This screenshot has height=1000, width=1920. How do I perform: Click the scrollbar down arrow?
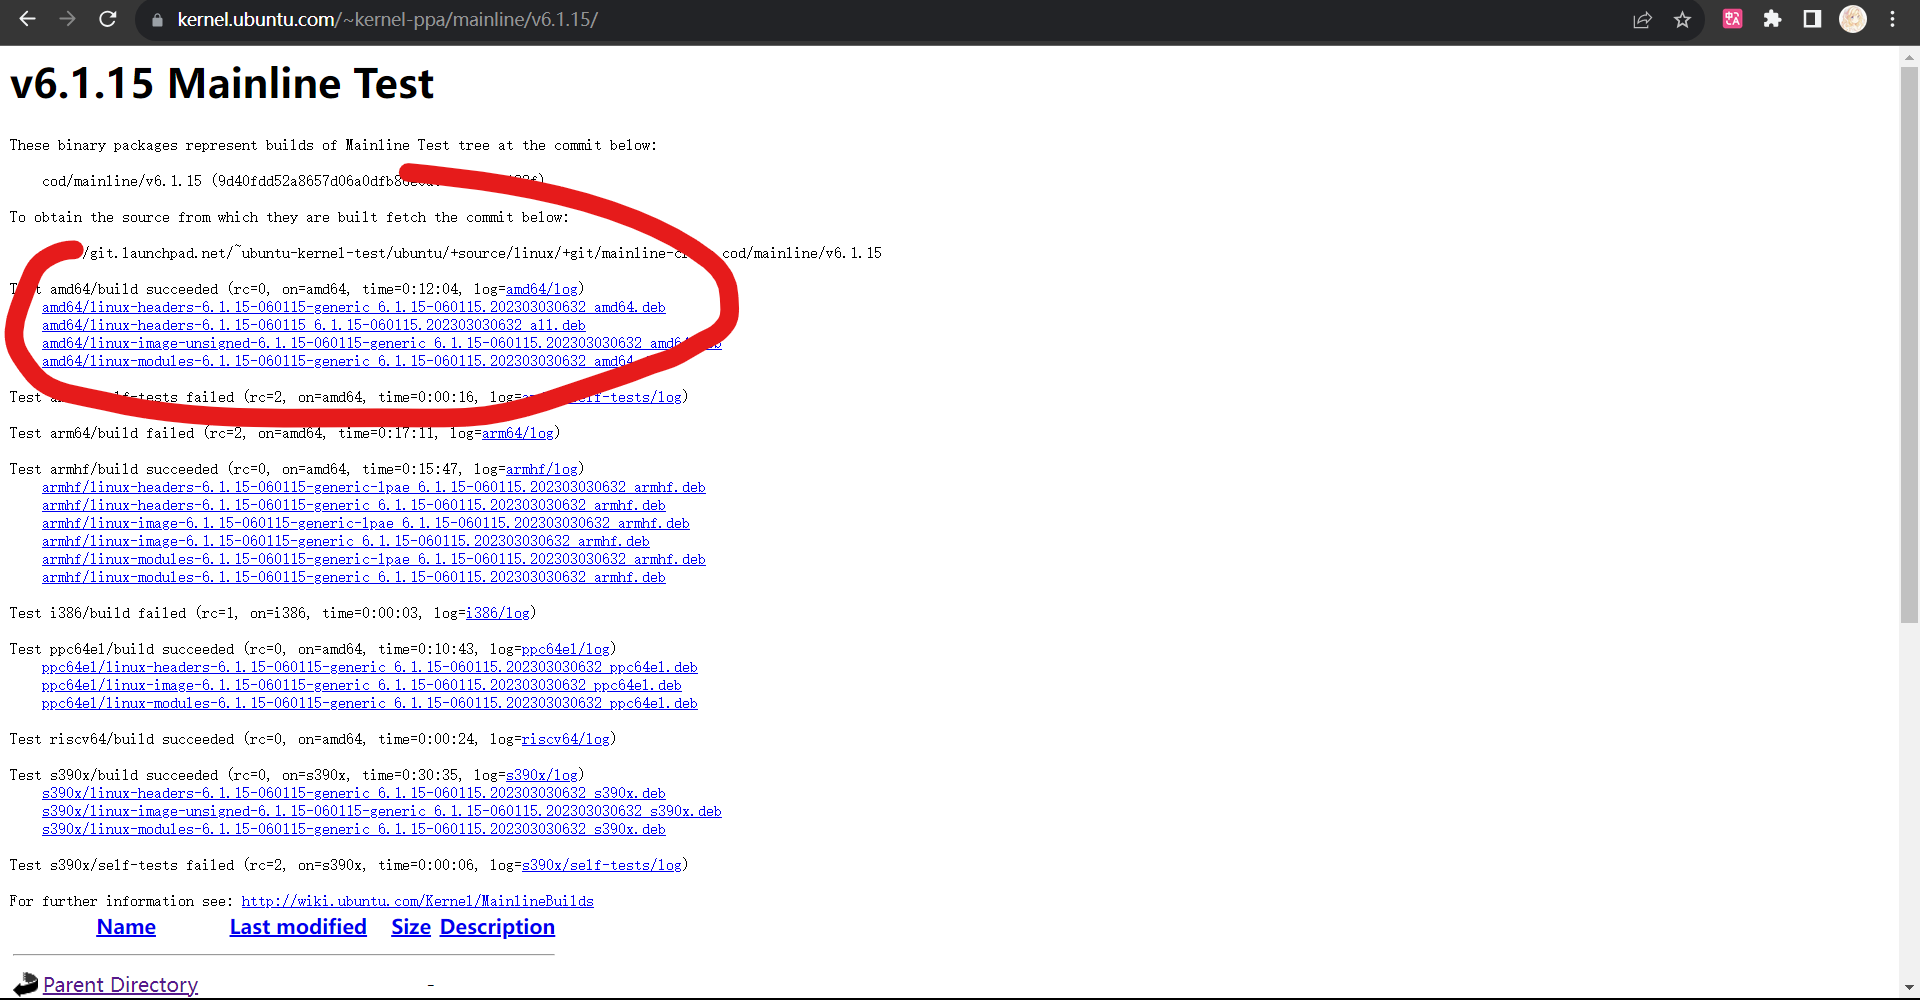pyautogui.click(x=1909, y=988)
